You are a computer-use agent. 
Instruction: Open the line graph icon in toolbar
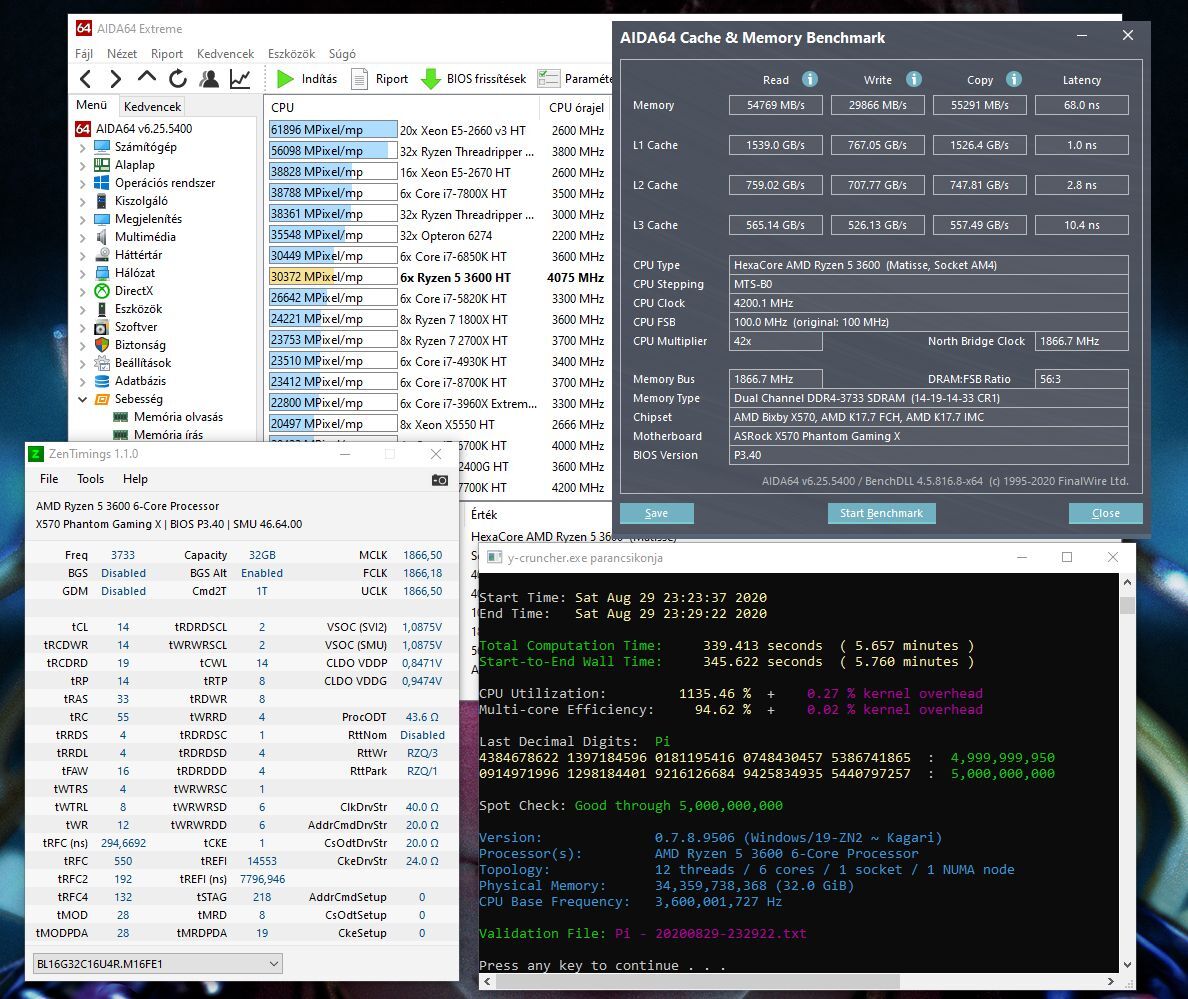pos(240,79)
